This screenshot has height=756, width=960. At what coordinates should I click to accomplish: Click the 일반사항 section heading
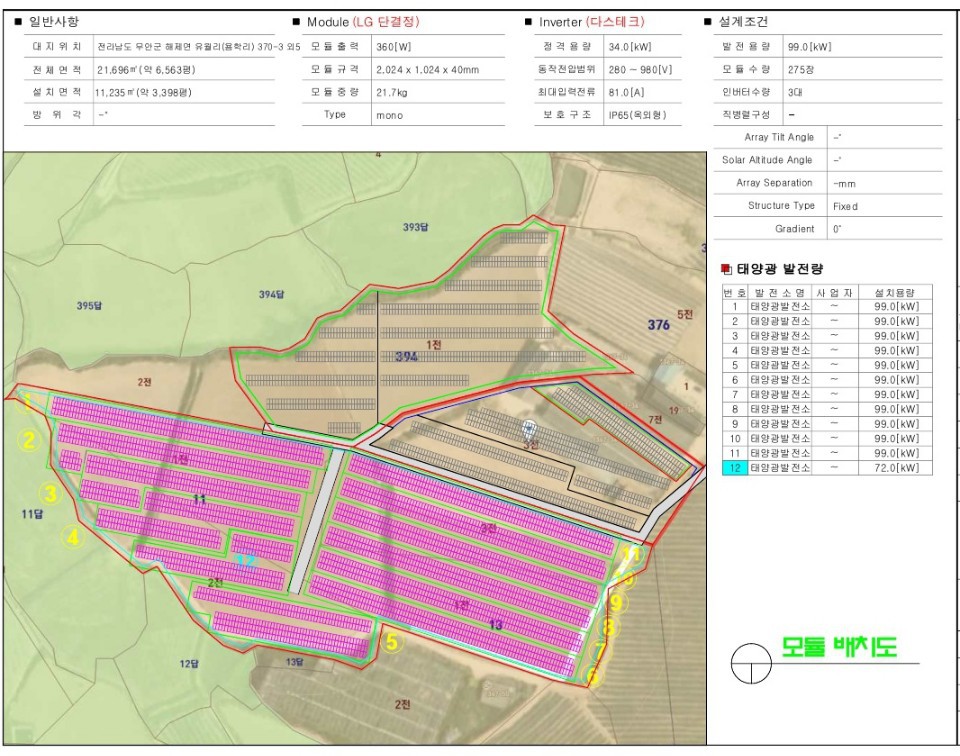(54, 22)
